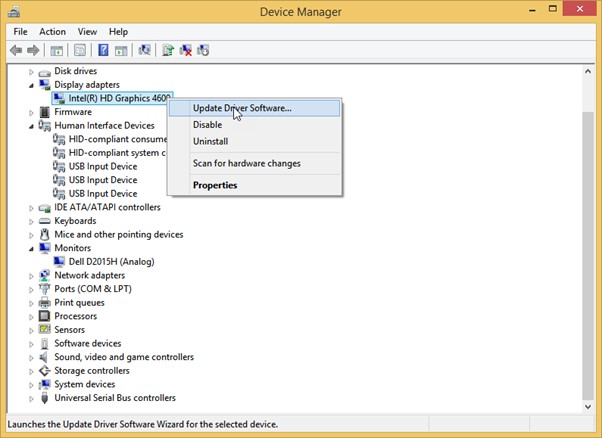Close the Device Manager window
This screenshot has width=602, height=438.
tap(580, 9)
